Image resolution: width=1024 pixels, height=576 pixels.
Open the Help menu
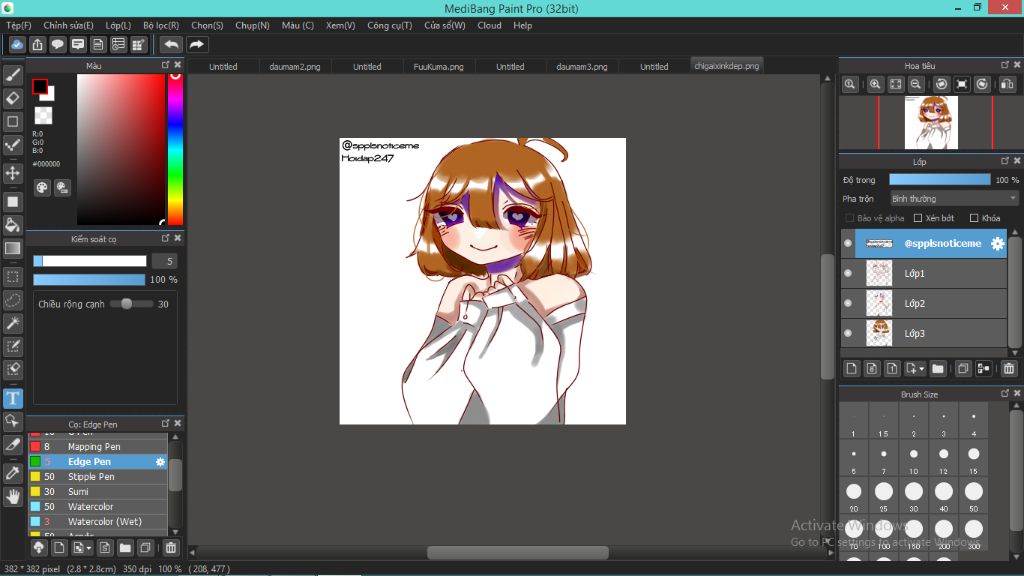[522, 25]
